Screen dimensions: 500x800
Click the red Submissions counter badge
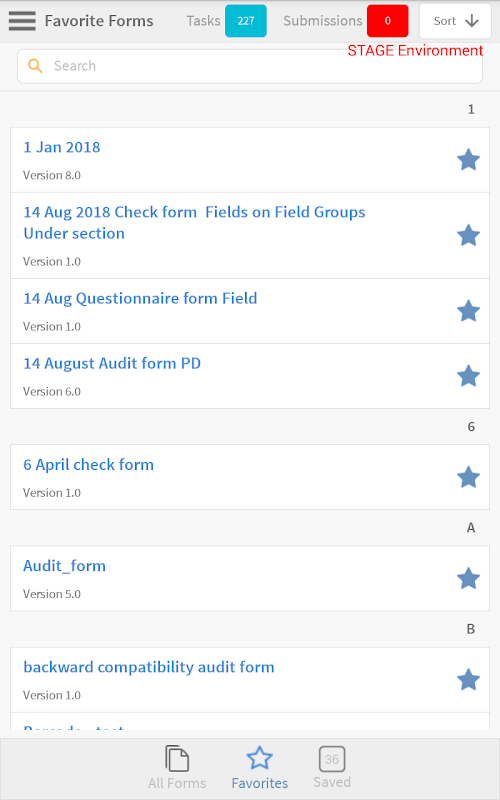388,21
